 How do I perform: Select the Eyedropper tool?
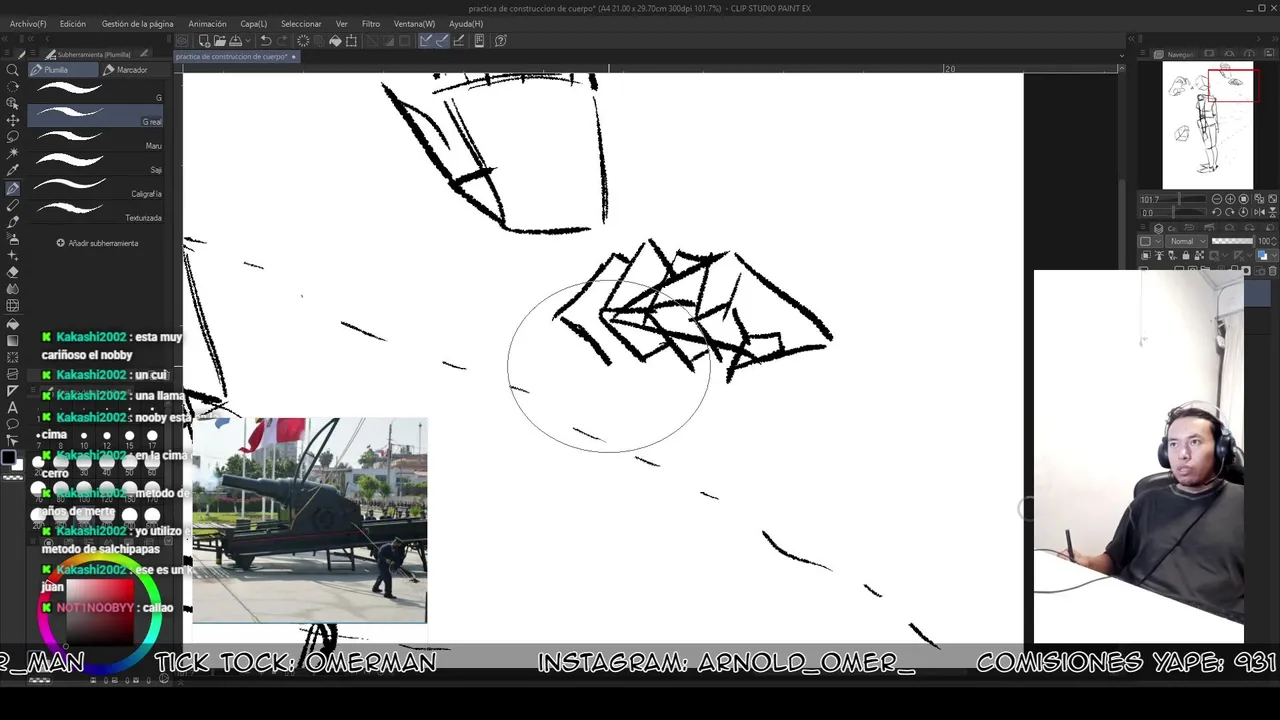point(13,171)
